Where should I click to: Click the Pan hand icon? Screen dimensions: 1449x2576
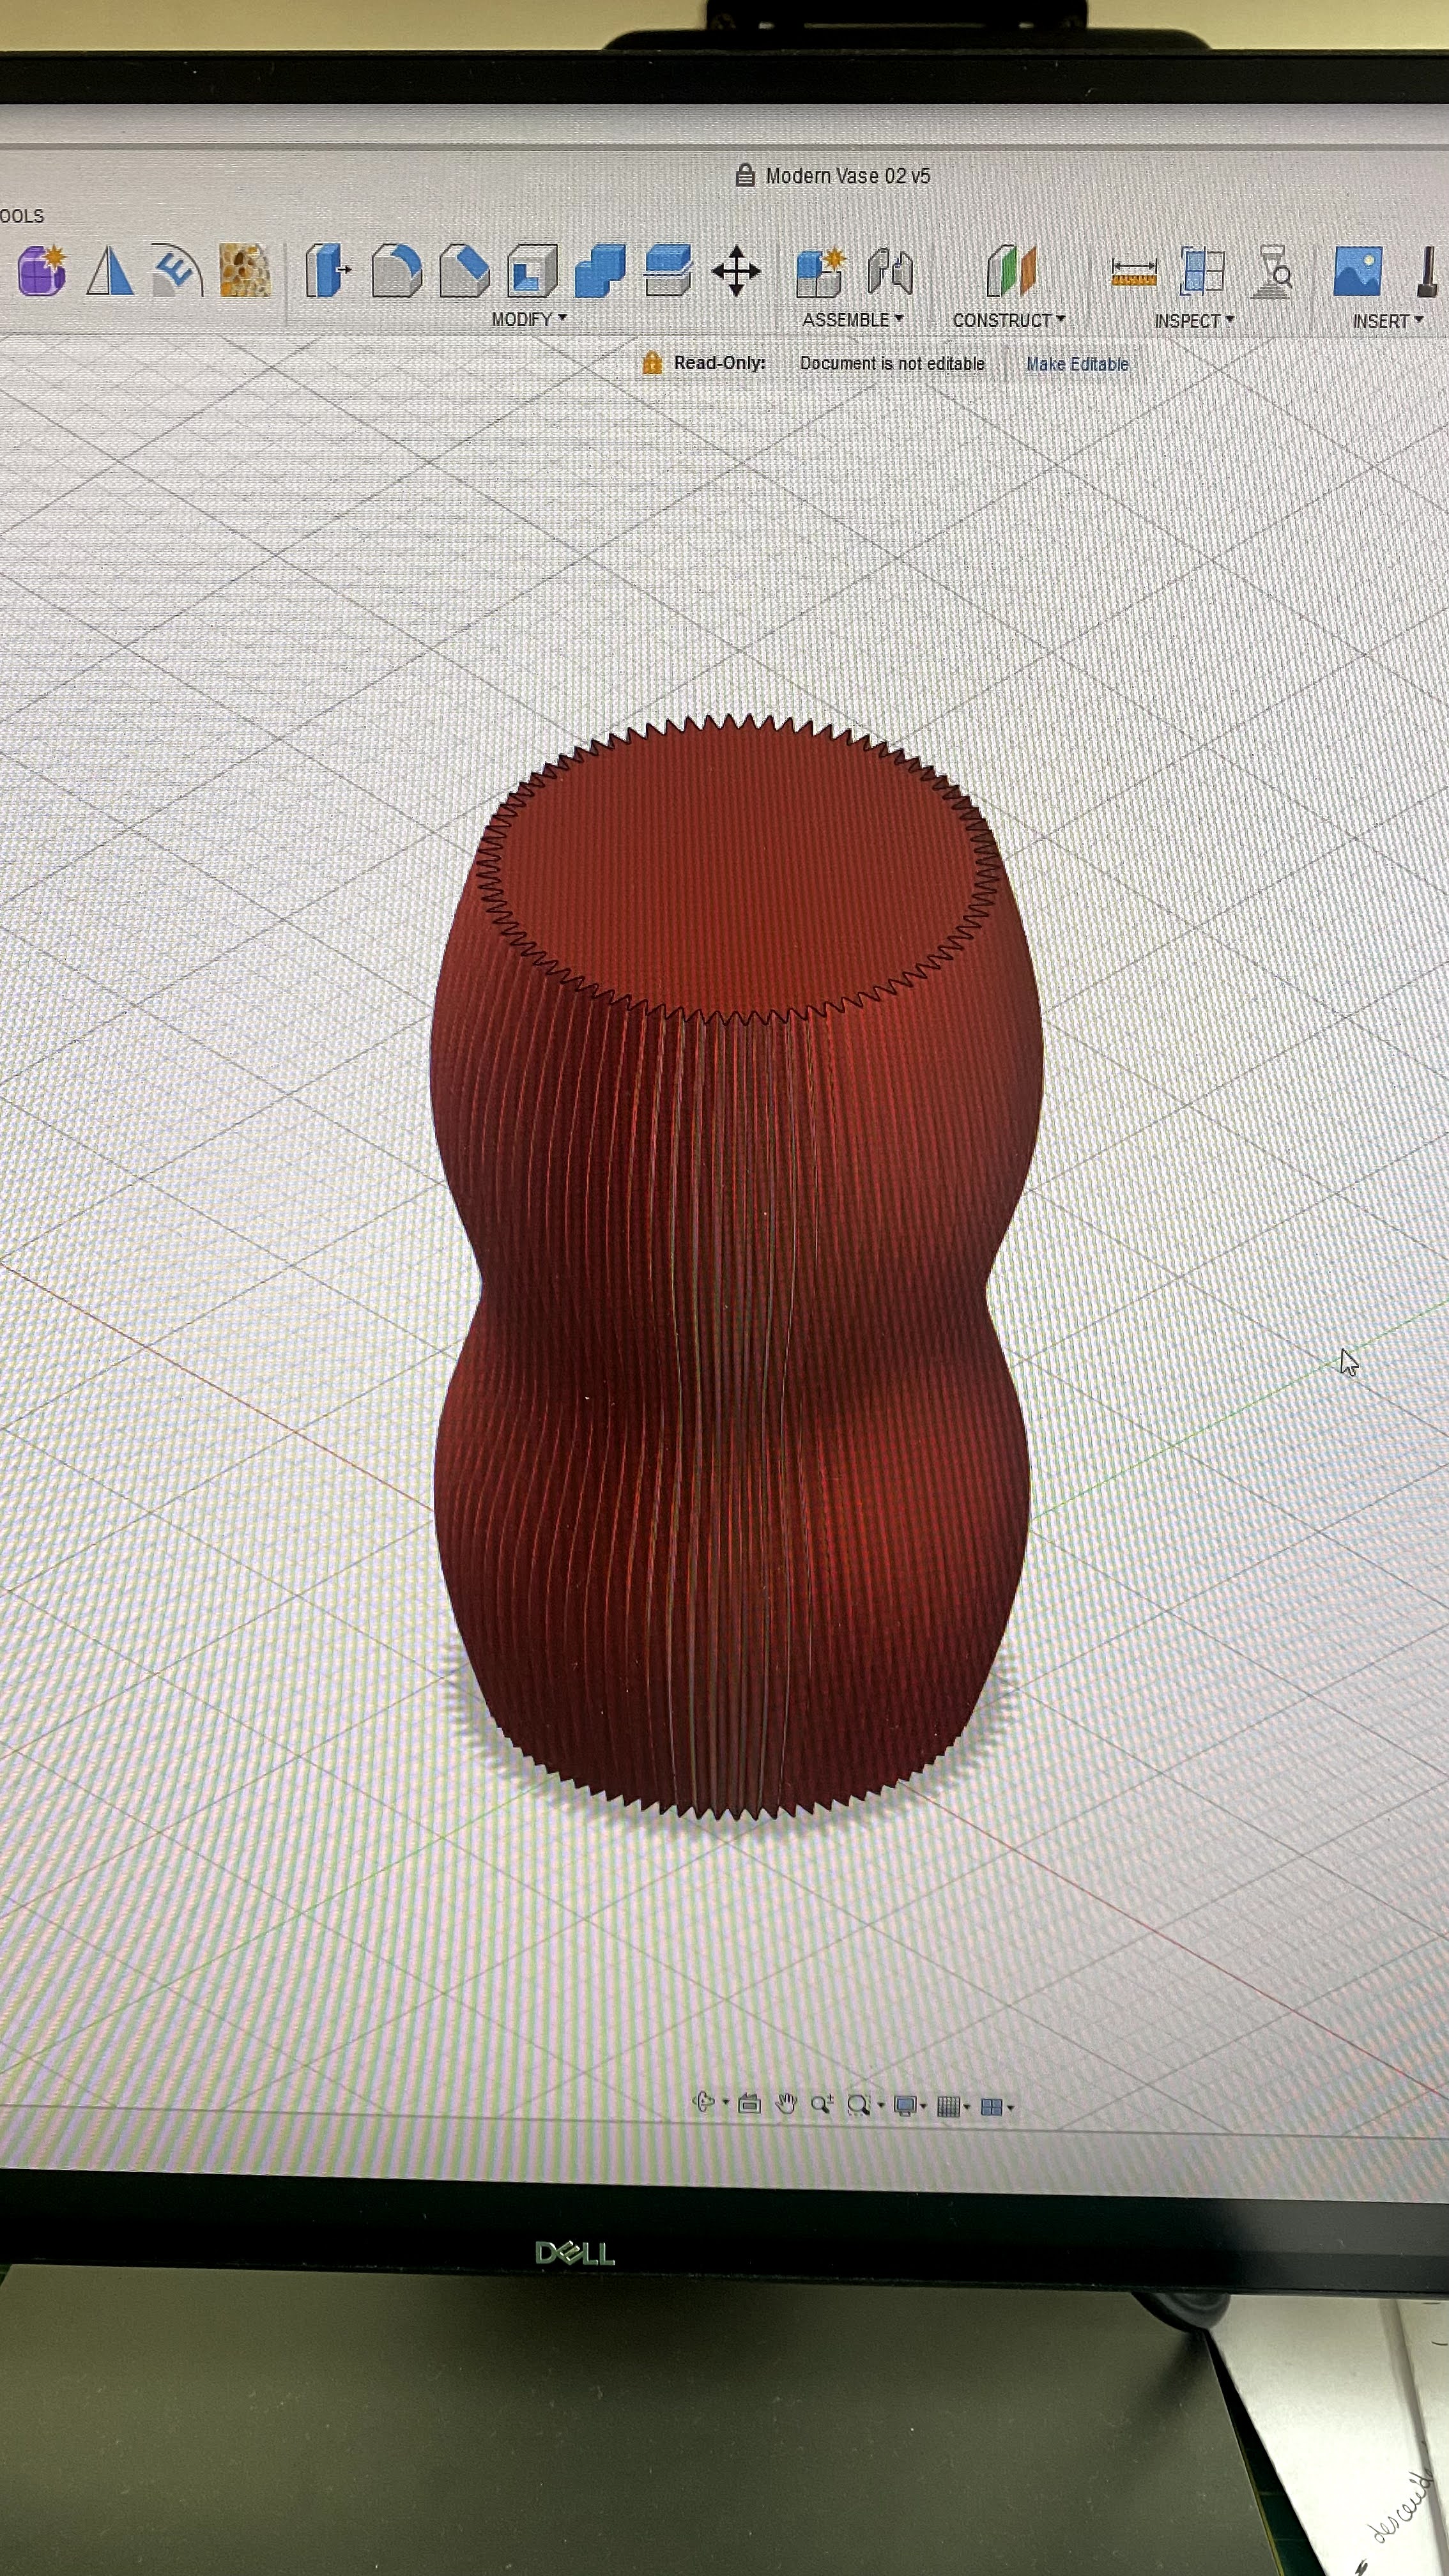(x=786, y=2104)
